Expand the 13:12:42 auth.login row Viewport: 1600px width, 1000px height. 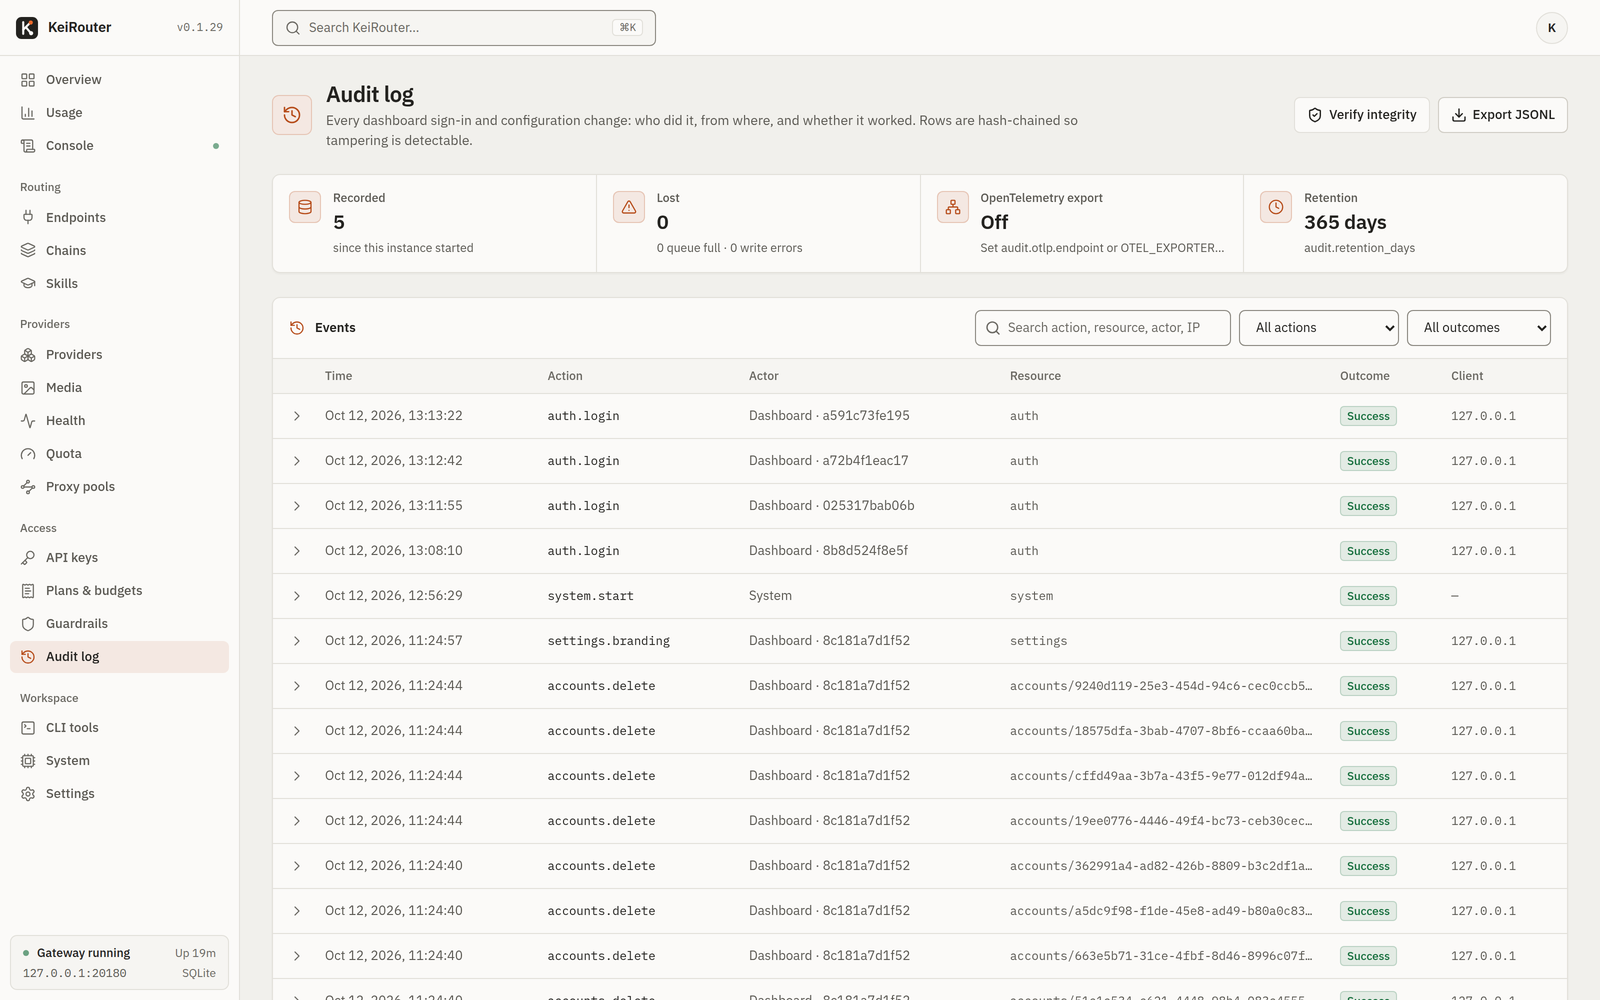tap(297, 461)
